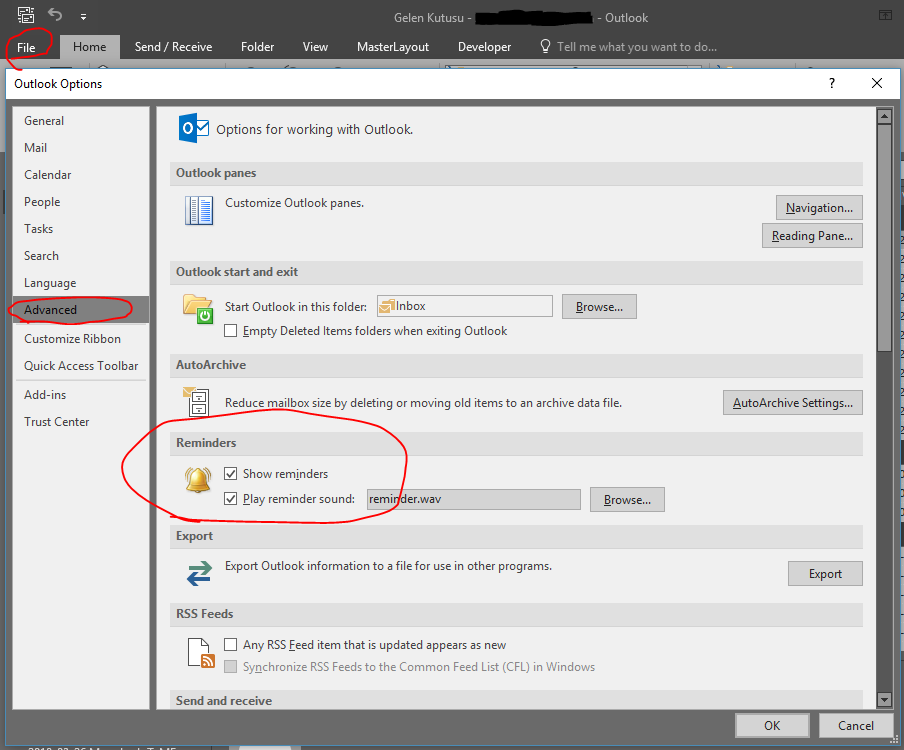Open Quick Access Toolbar customize arrow
Screen dimensions: 904x750
(x=83, y=17)
